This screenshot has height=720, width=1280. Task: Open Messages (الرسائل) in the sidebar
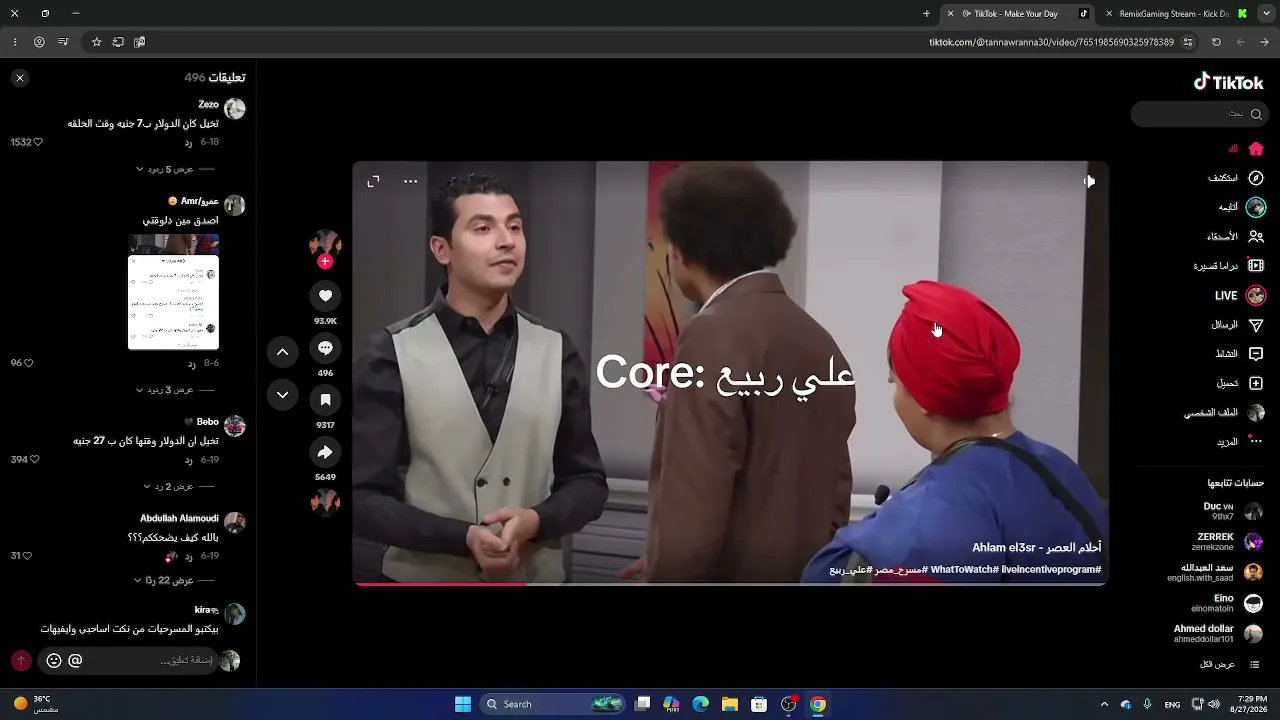click(x=1237, y=325)
